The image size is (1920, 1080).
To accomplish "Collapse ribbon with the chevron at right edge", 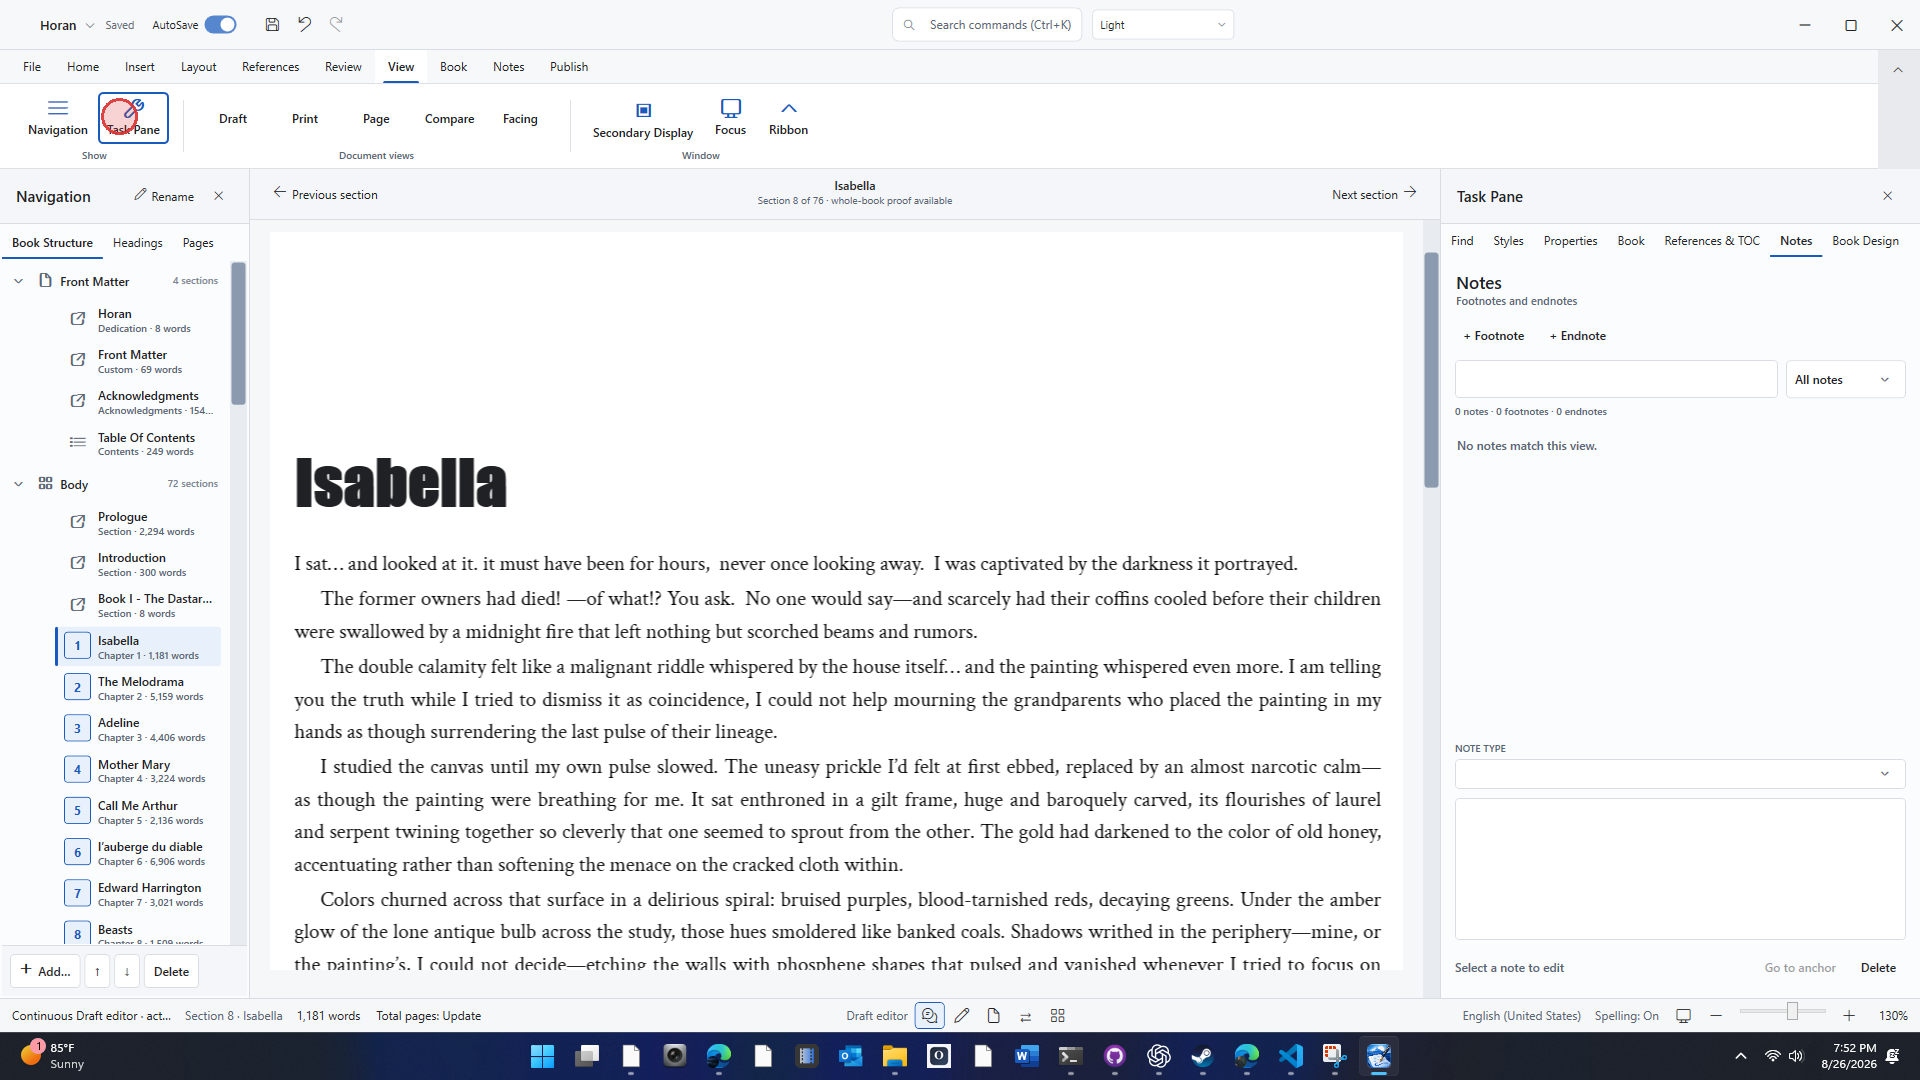I will click(x=1897, y=69).
